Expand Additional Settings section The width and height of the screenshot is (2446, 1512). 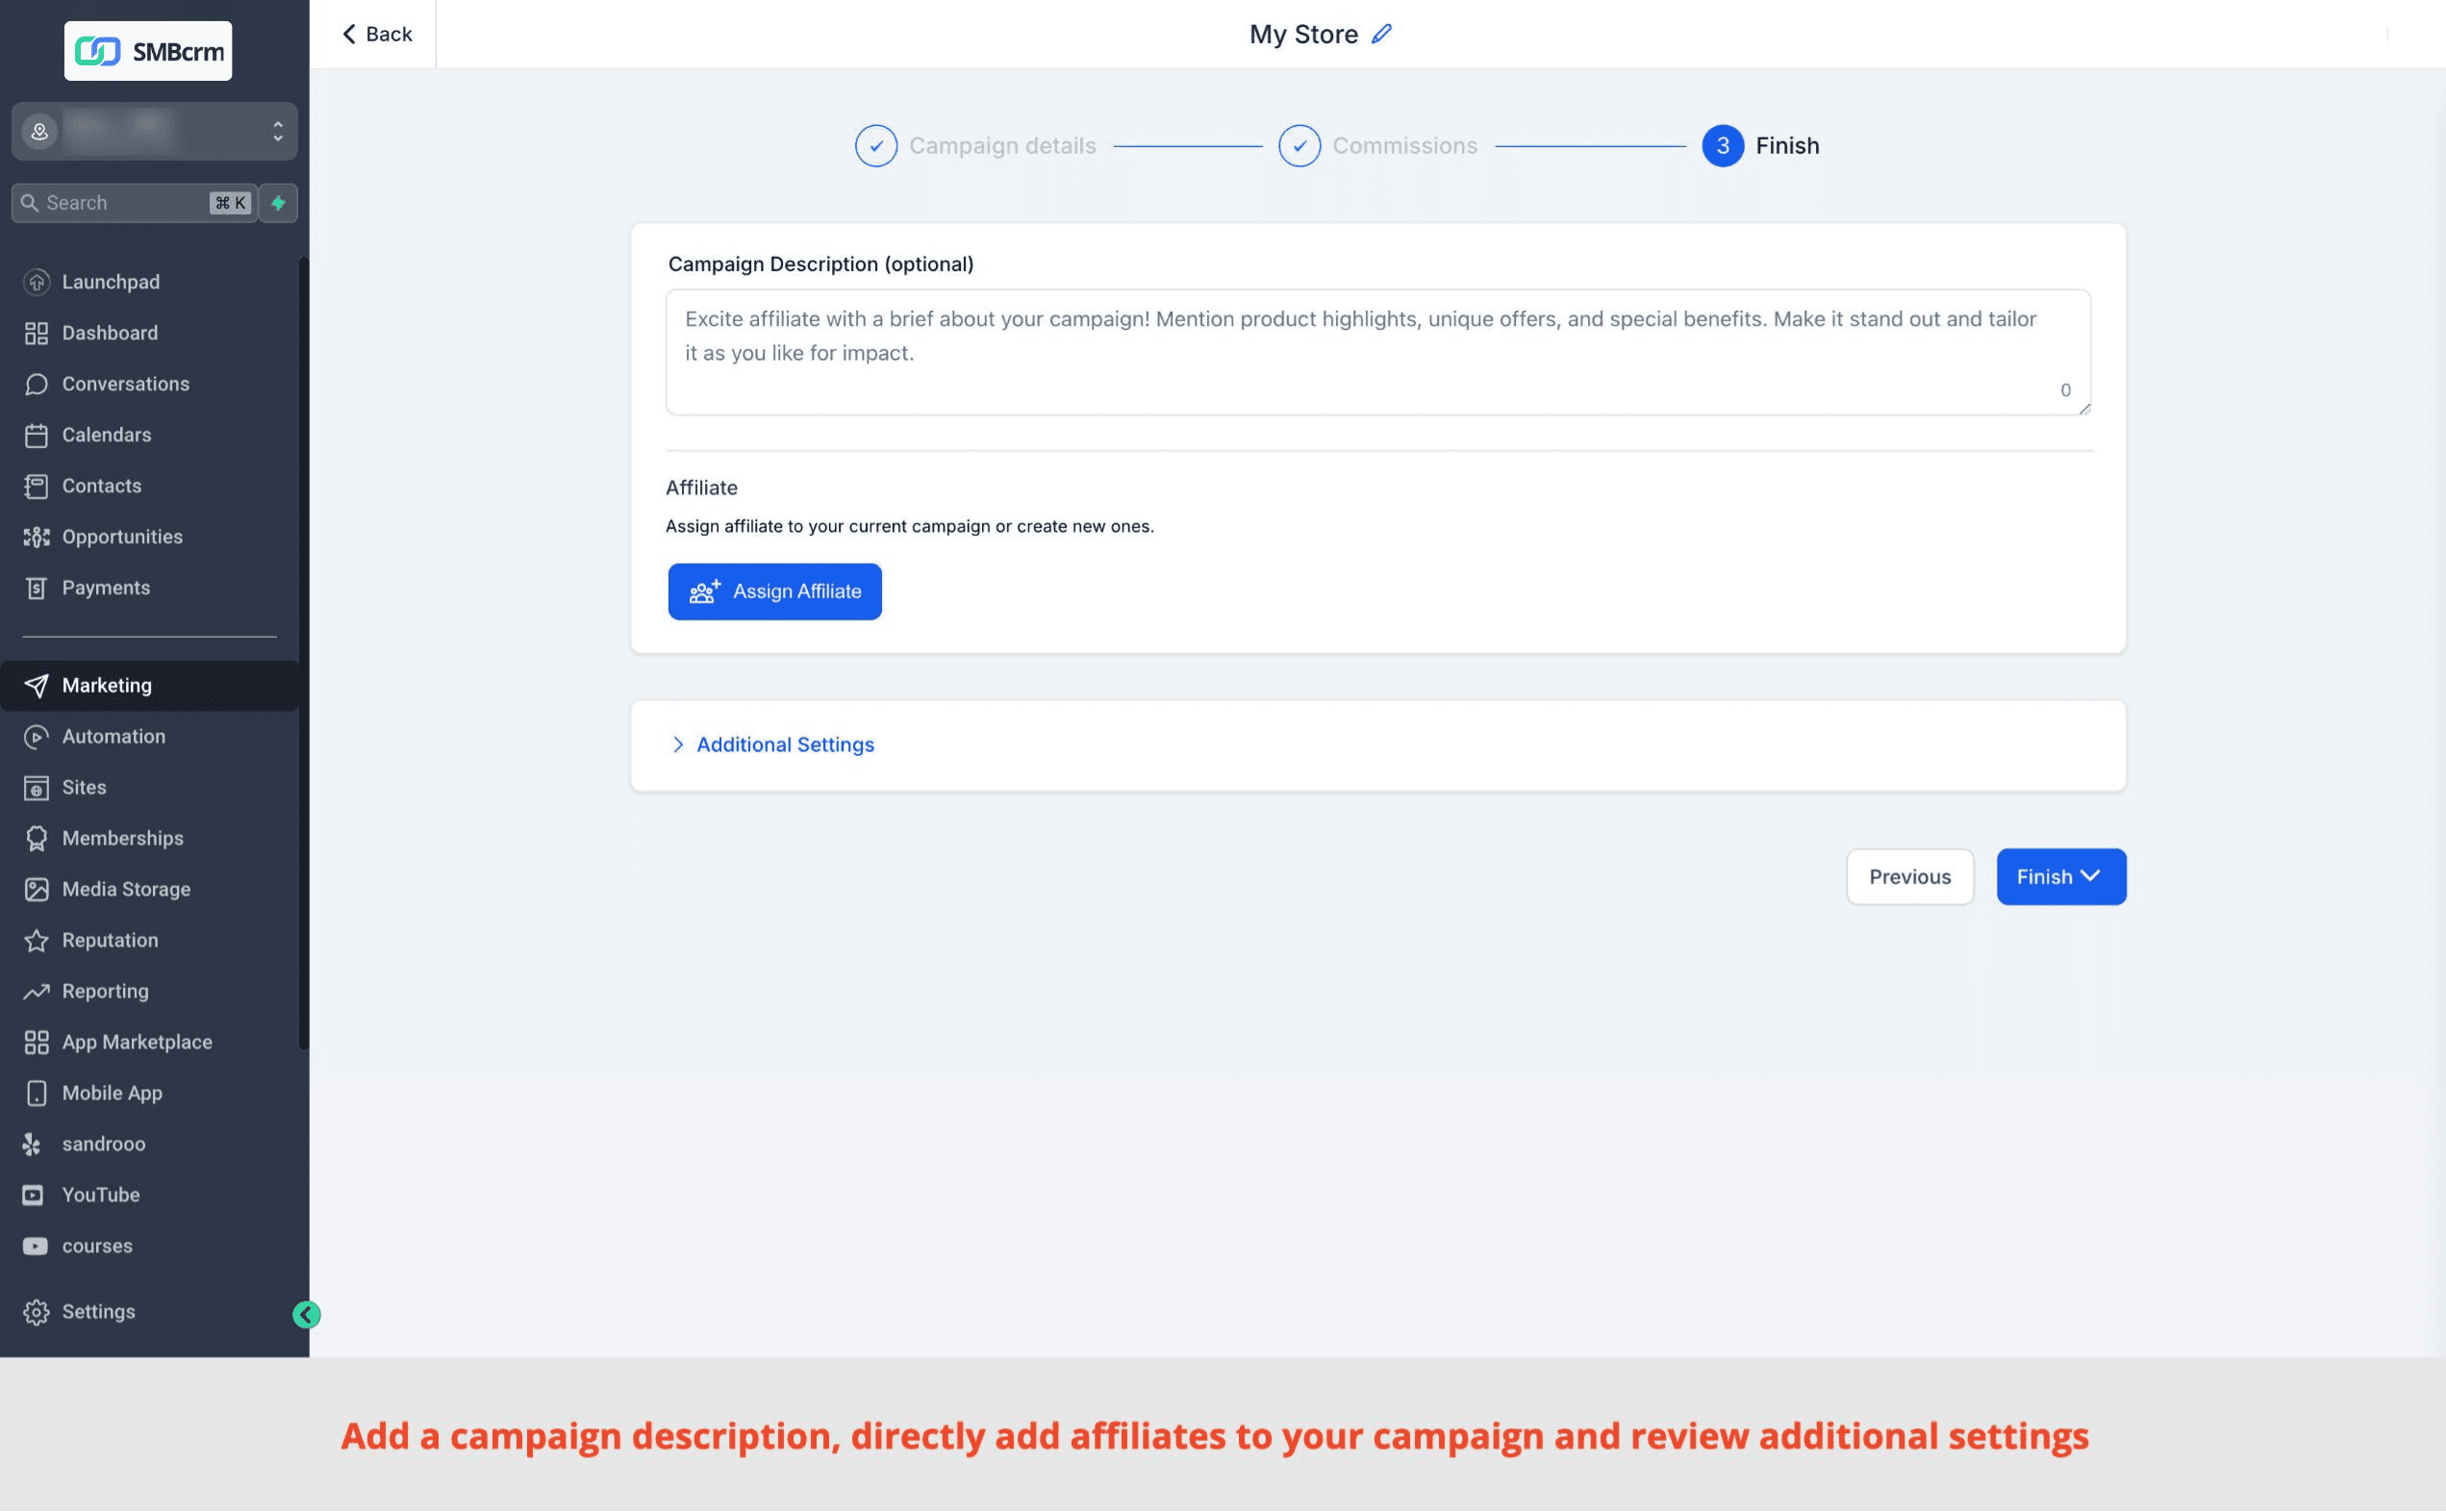(x=772, y=745)
